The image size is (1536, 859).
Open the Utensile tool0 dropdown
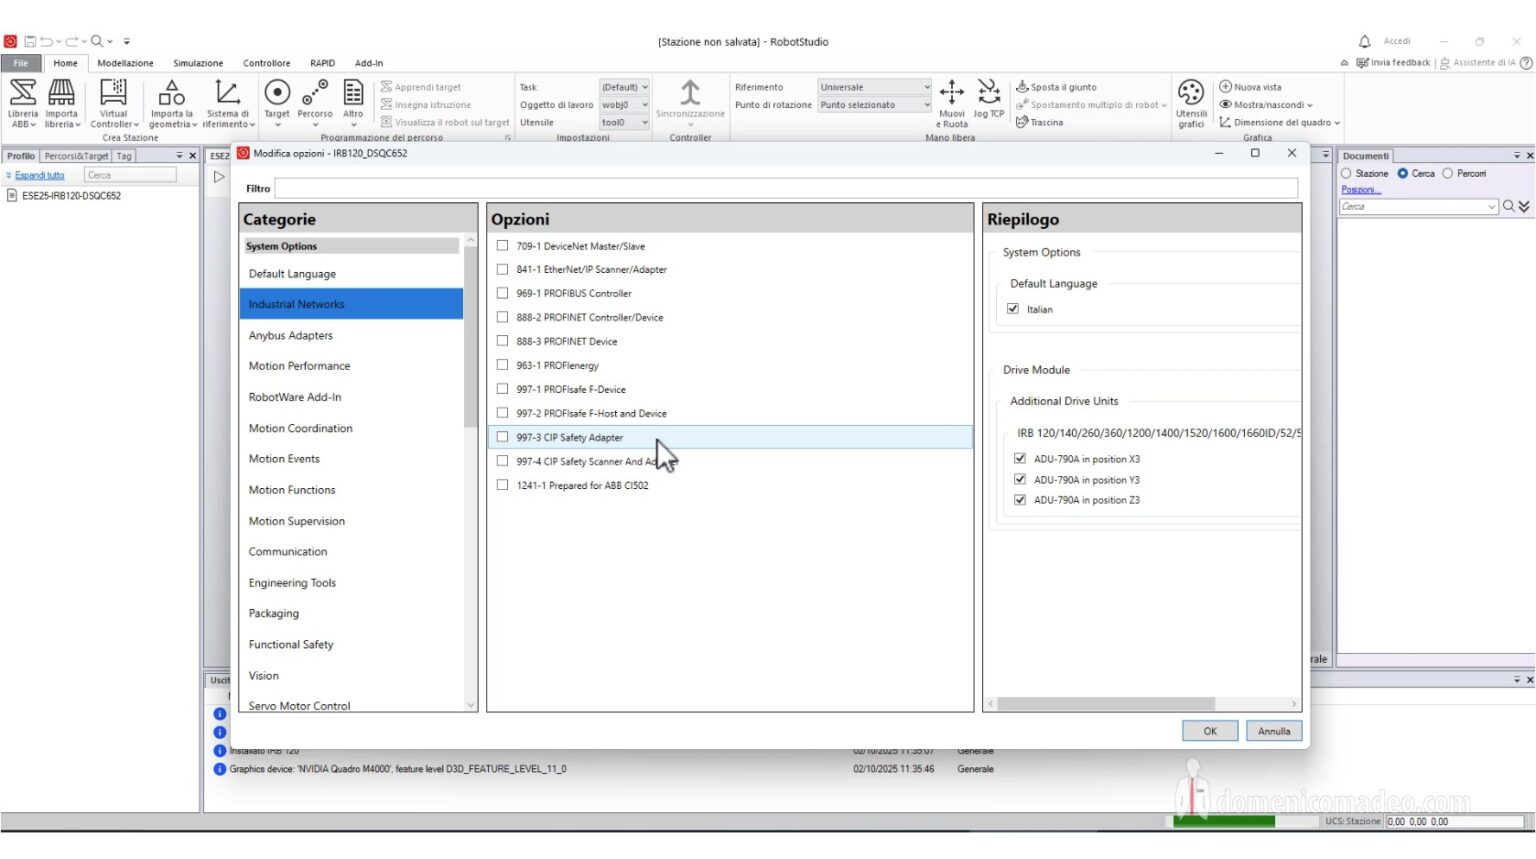coord(644,122)
